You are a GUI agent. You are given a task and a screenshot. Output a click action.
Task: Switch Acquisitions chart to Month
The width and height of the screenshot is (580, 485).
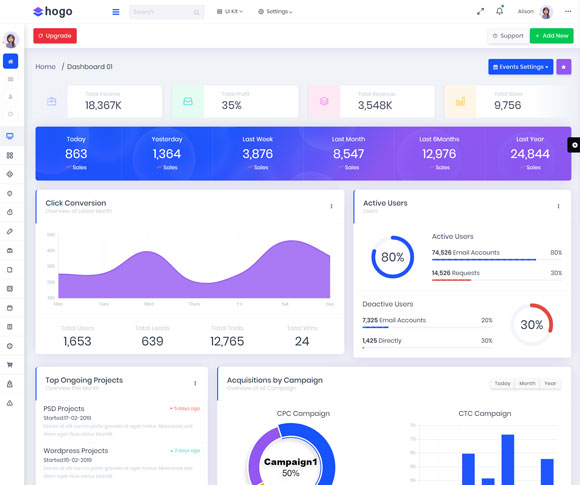pyautogui.click(x=527, y=383)
